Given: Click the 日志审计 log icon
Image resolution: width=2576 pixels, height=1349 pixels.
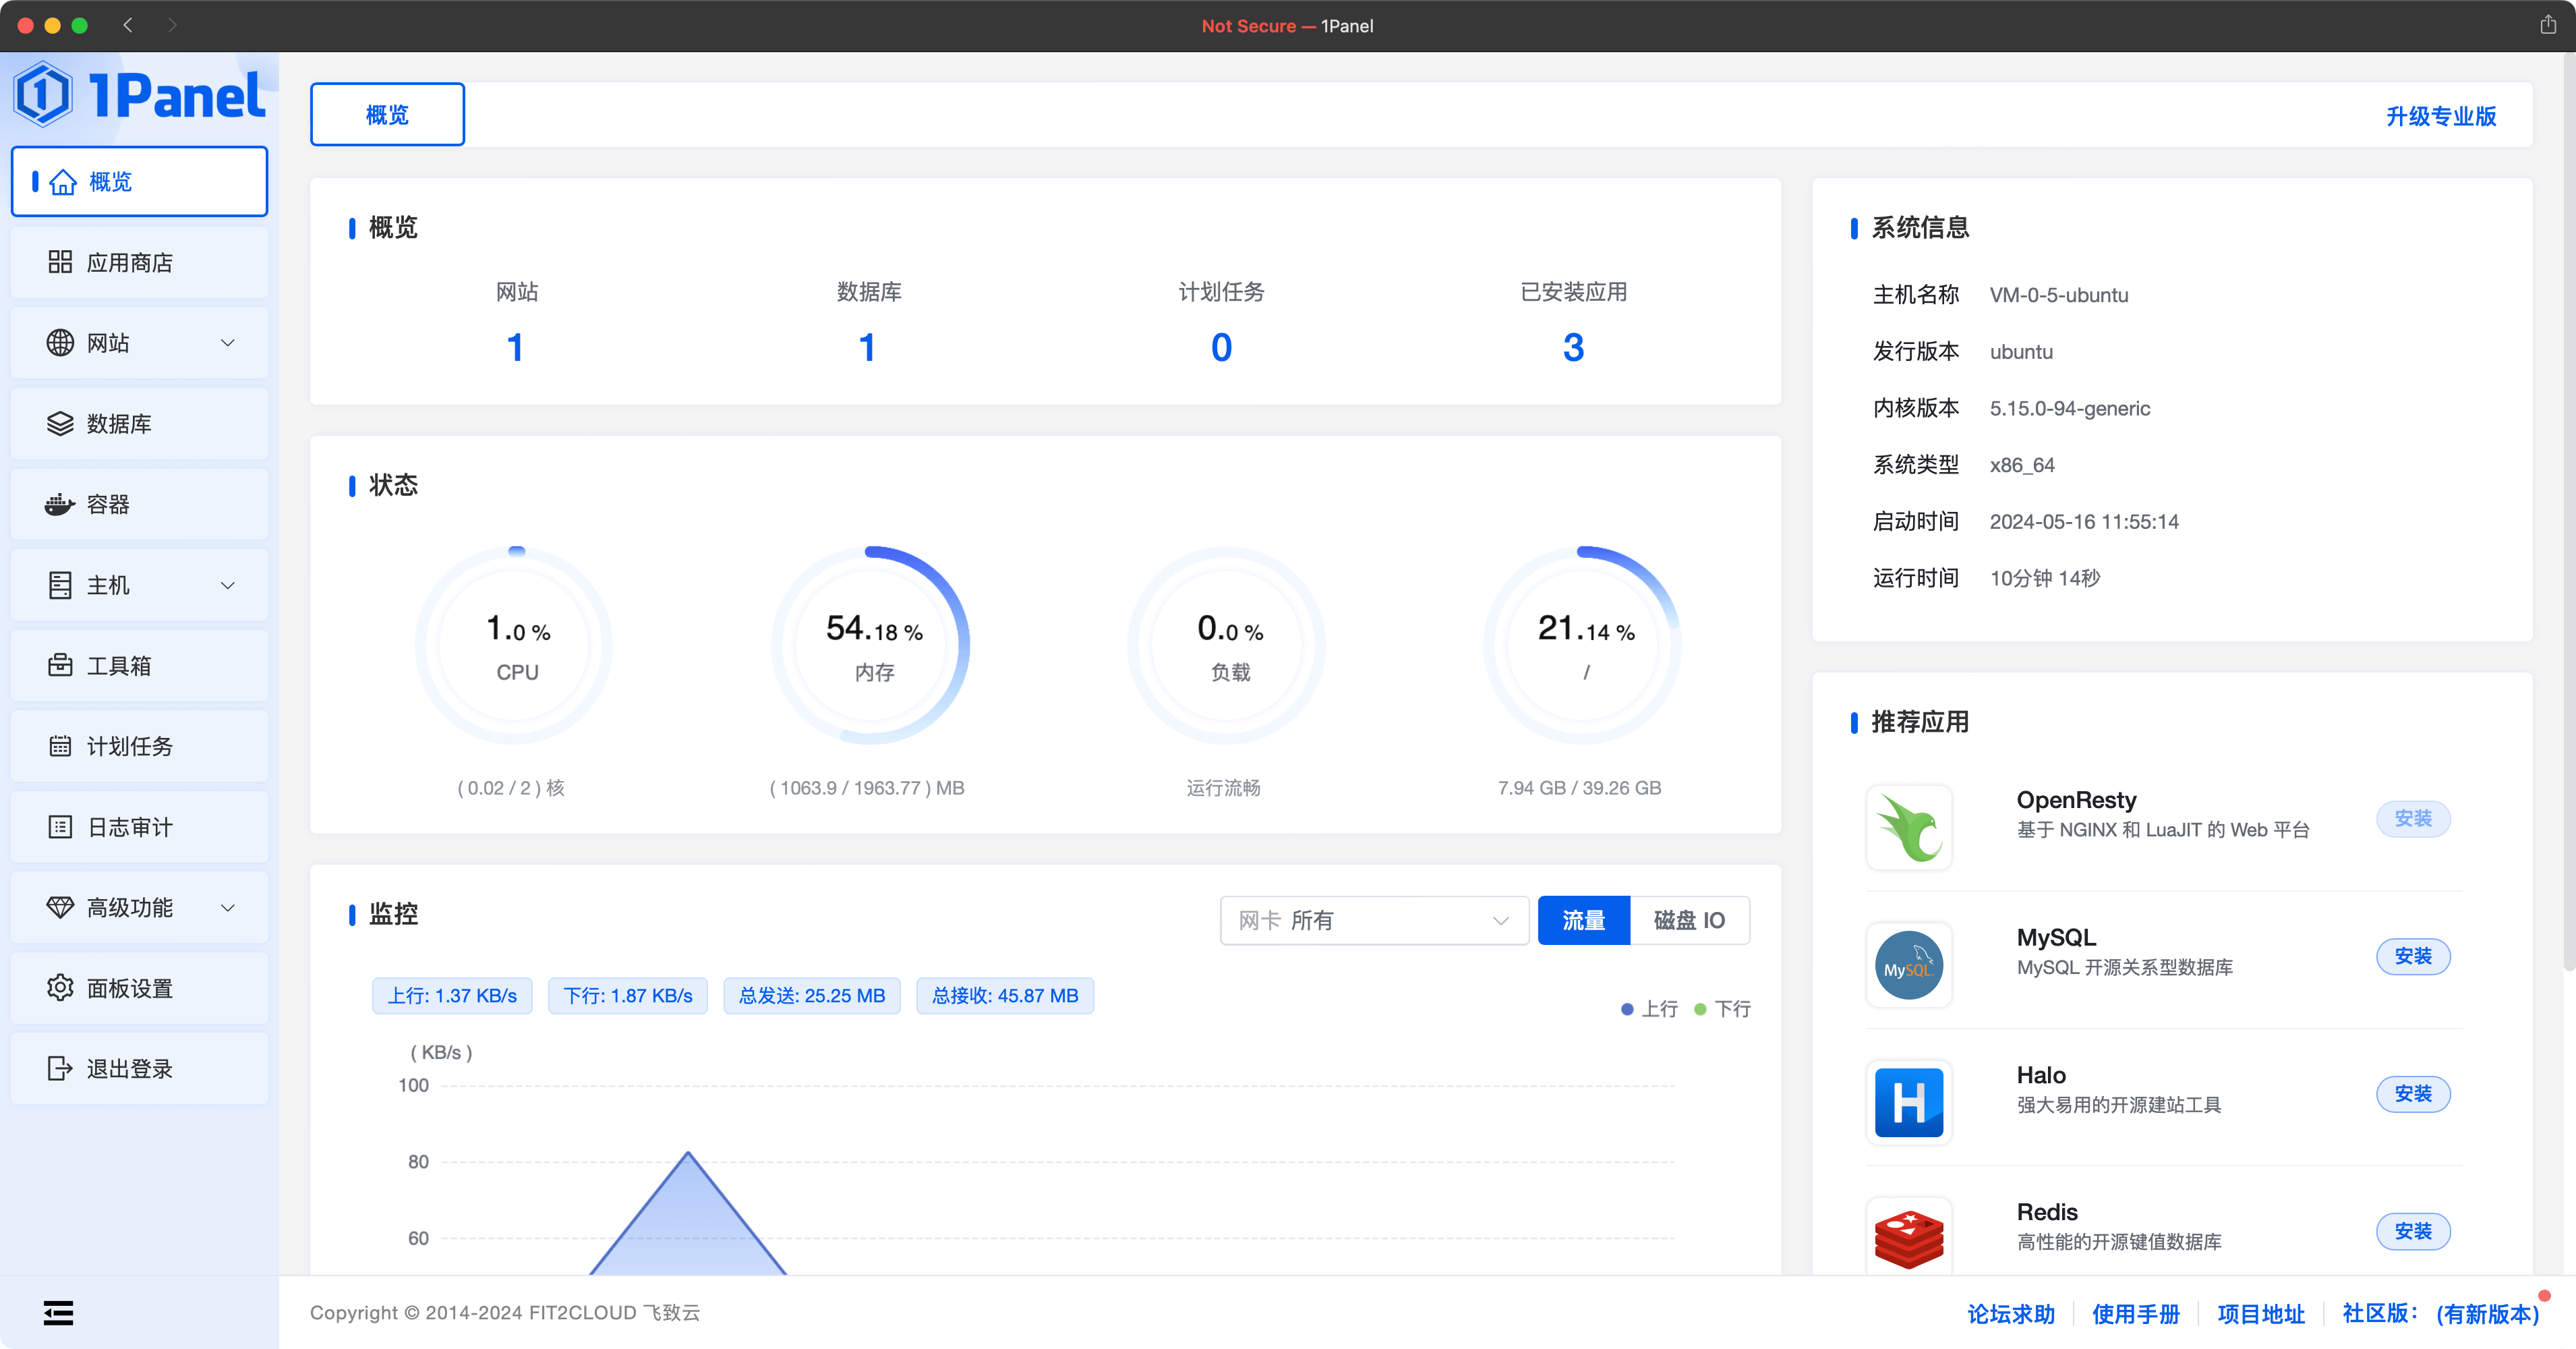Looking at the screenshot, I should tap(60, 827).
